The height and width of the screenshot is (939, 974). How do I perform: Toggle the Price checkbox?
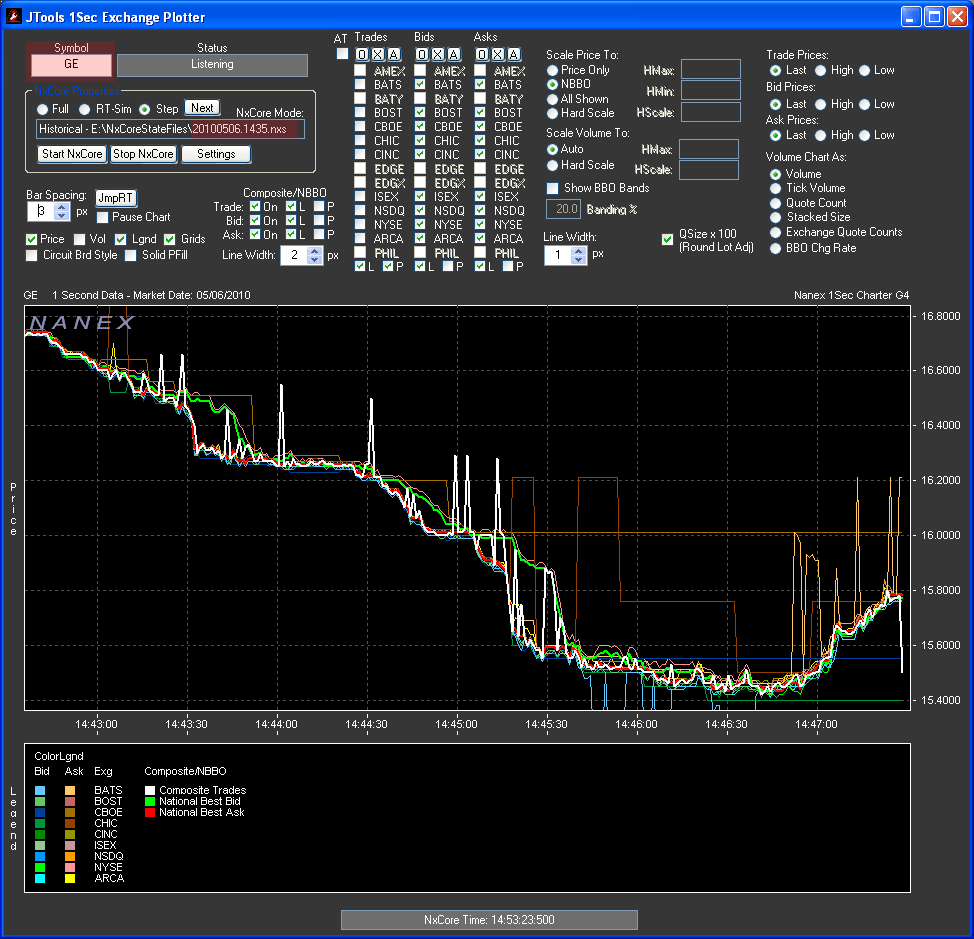pos(31,239)
